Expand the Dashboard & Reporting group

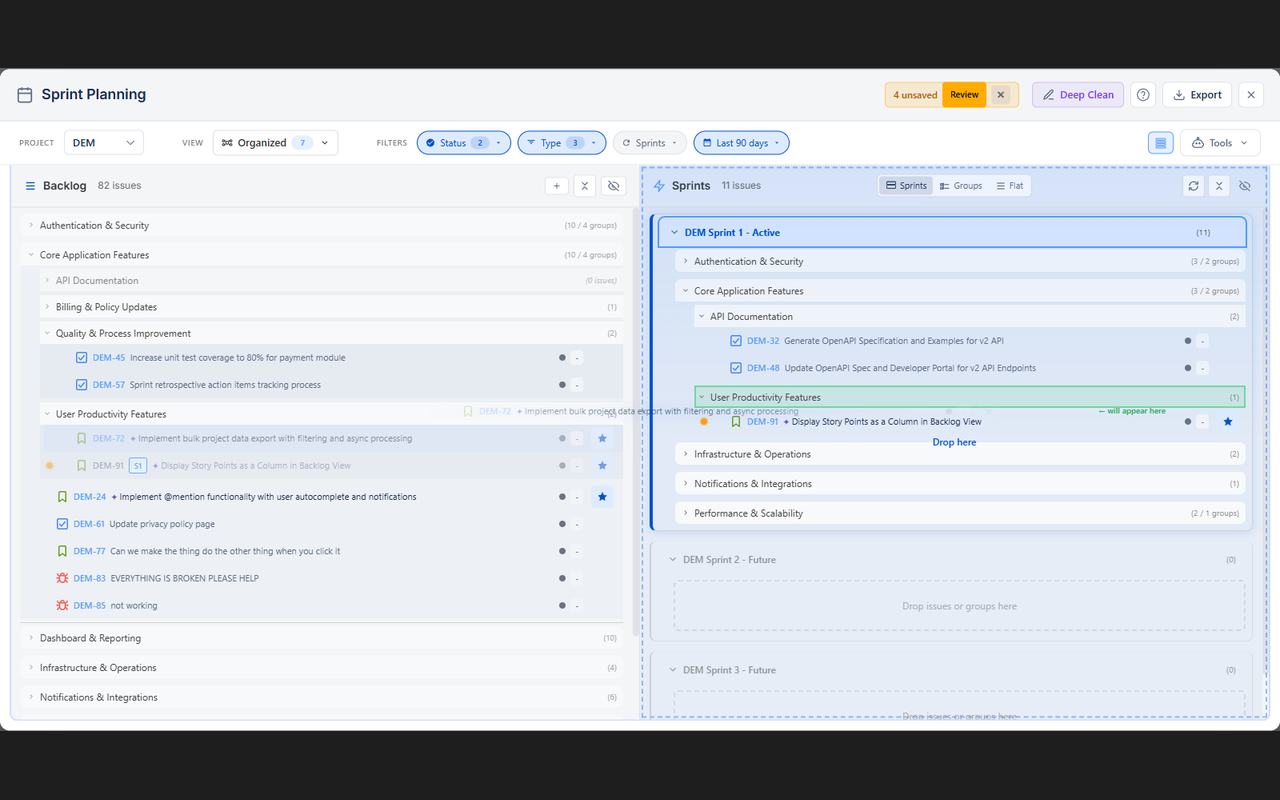click(x=30, y=637)
